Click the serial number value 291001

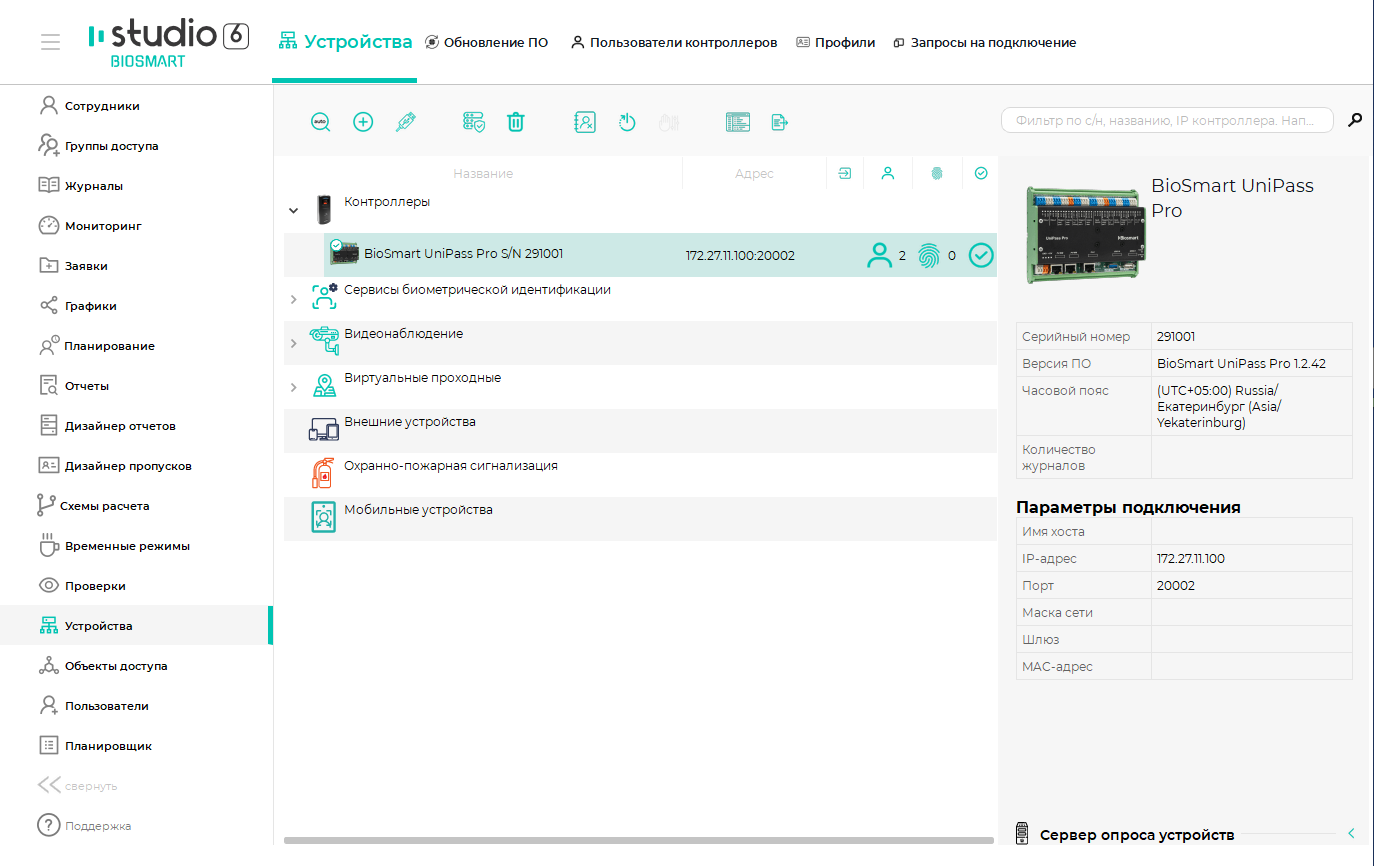click(1175, 336)
